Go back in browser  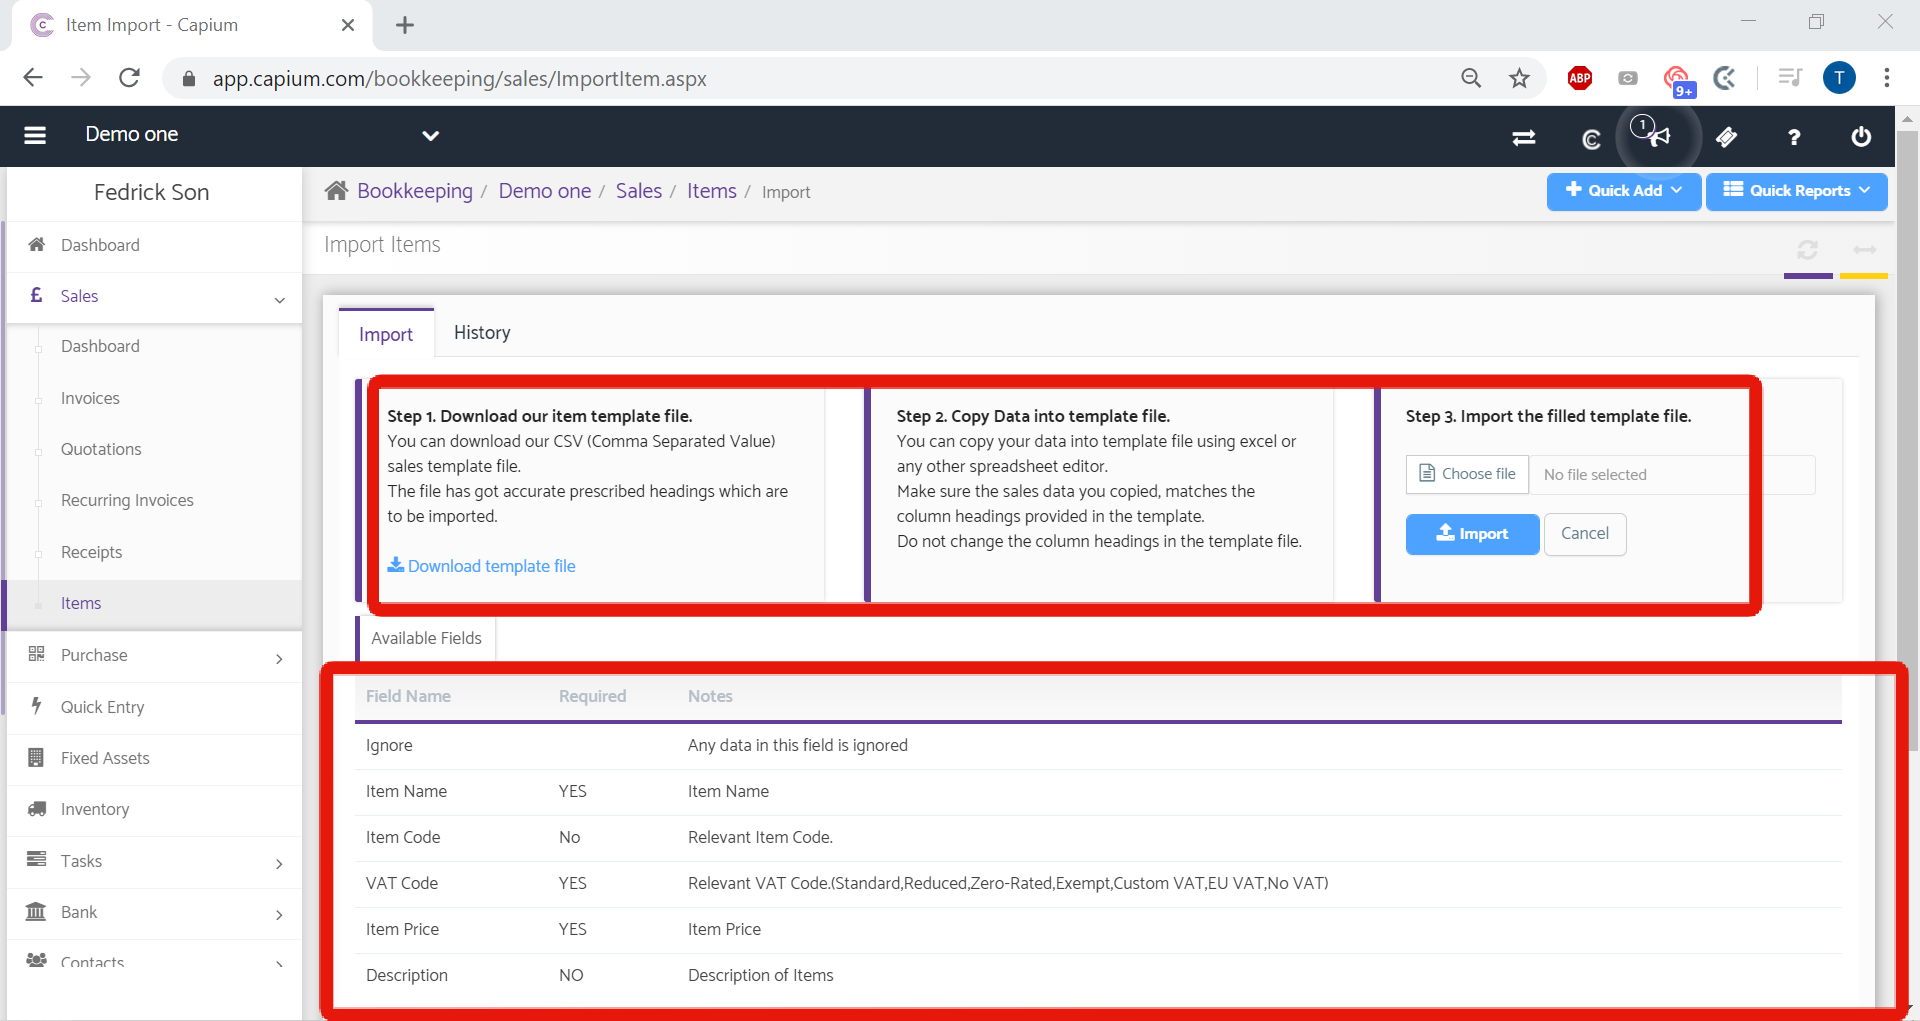coord(33,78)
